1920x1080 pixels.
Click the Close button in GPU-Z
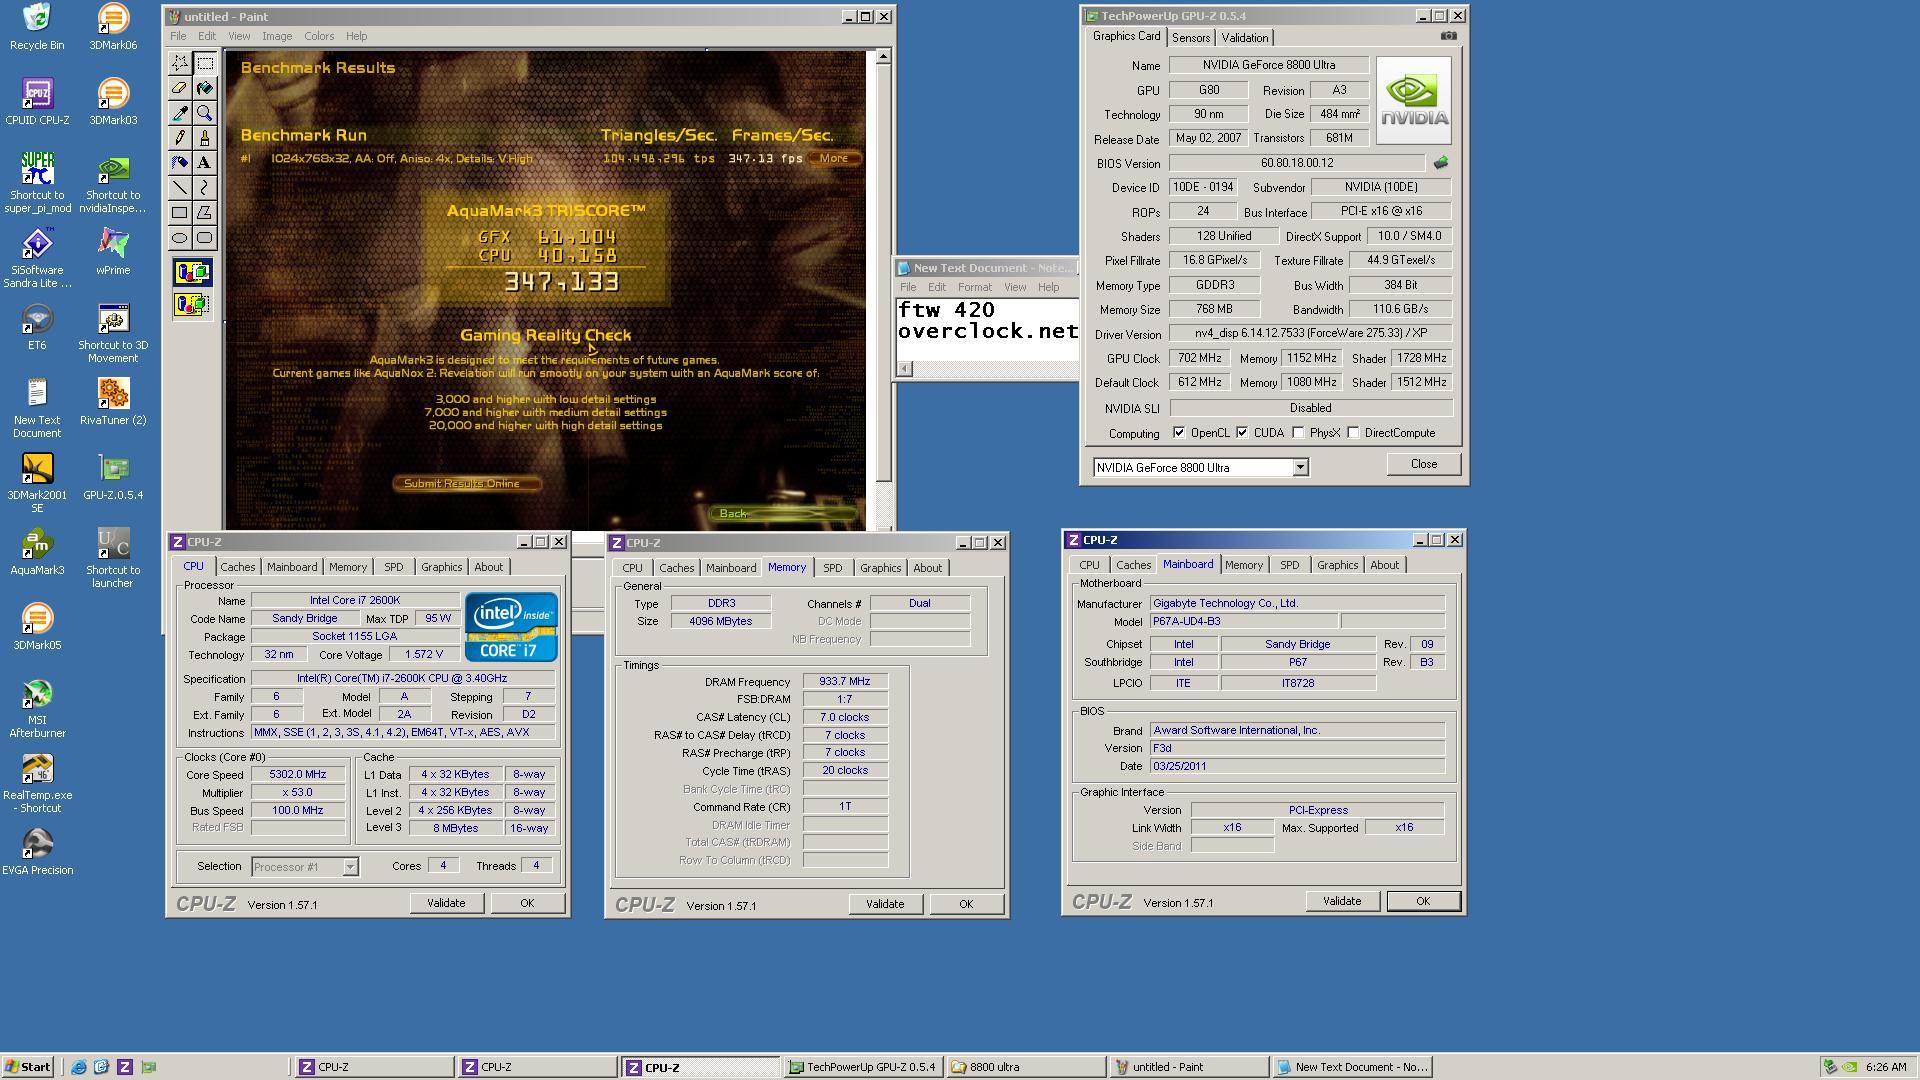1423,464
